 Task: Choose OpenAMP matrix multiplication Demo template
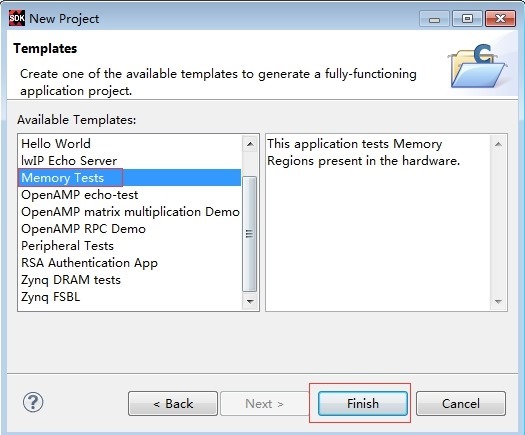tap(130, 212)
